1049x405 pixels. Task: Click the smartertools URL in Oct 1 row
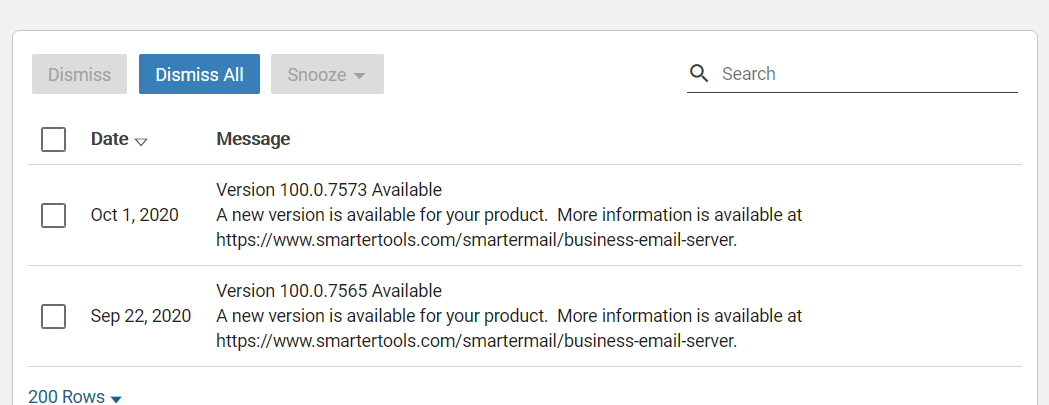tap(476, 240)
